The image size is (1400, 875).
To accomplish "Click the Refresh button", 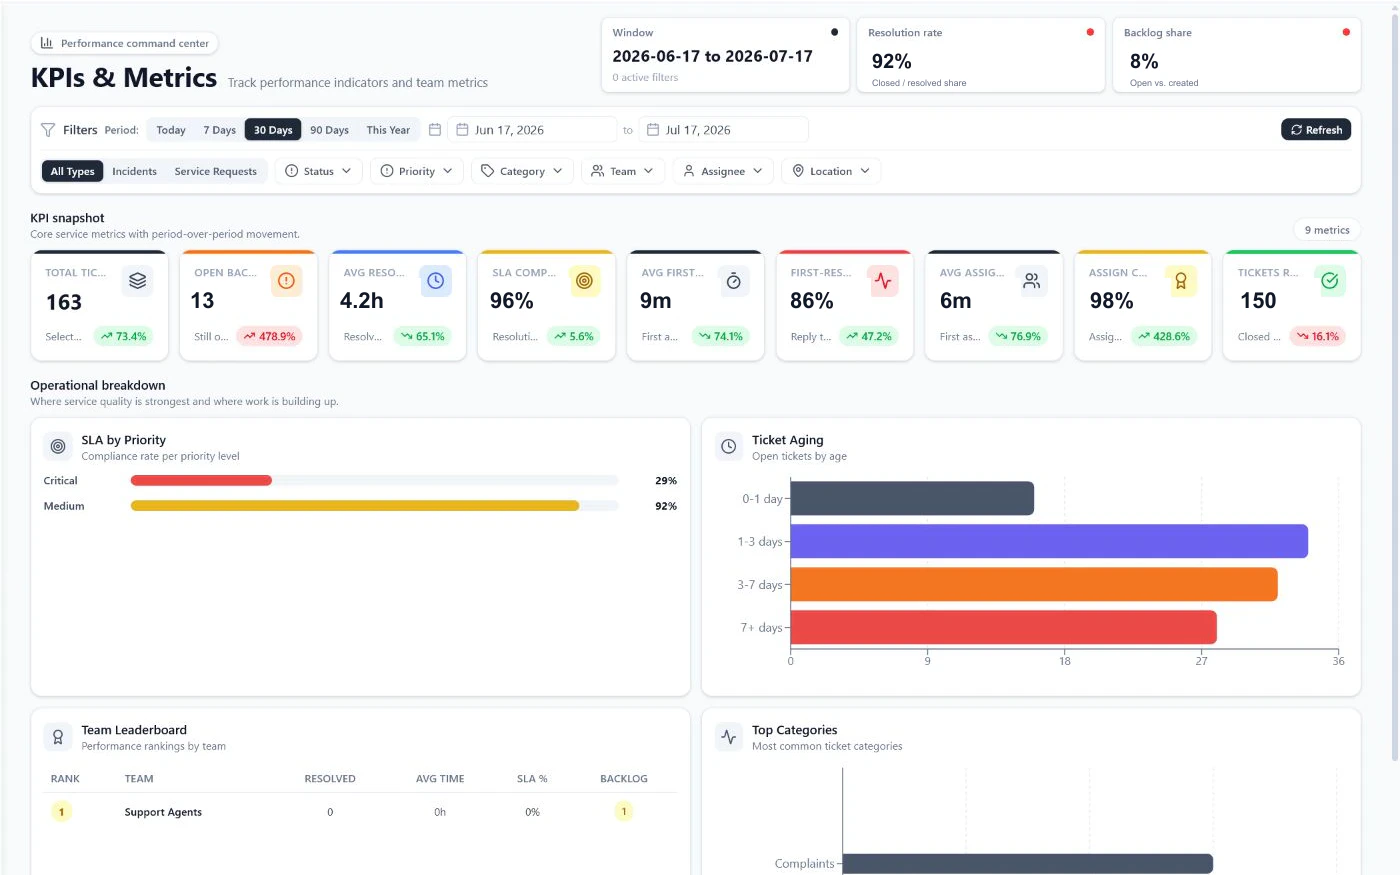I will coord(1316,130).
